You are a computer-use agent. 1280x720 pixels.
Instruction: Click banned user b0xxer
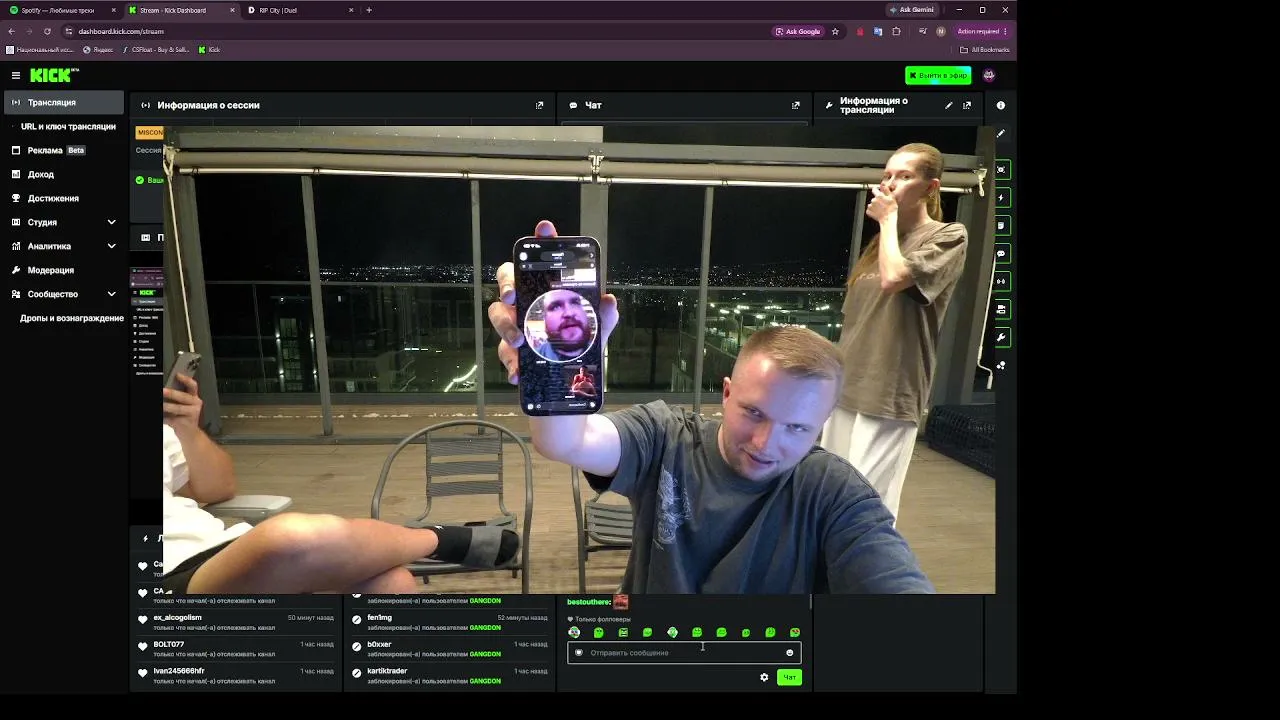point(379,645)
